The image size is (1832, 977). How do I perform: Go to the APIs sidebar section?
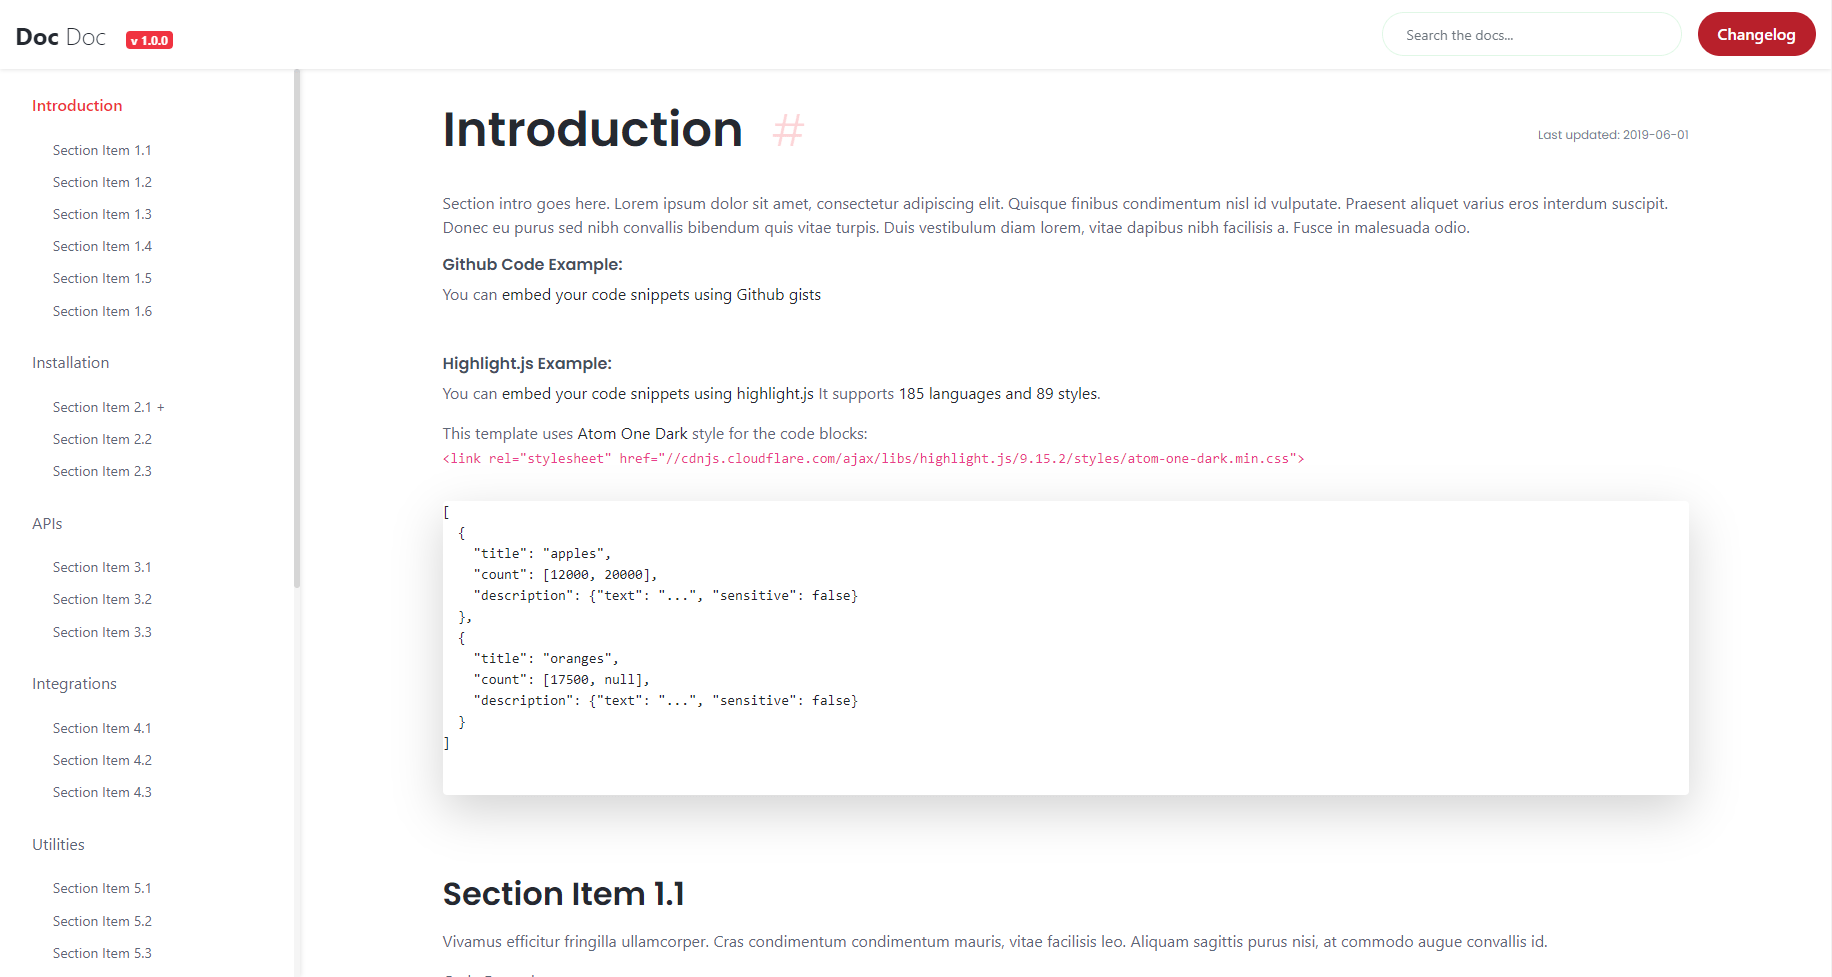pyautogui.click(x=47, y=524)
